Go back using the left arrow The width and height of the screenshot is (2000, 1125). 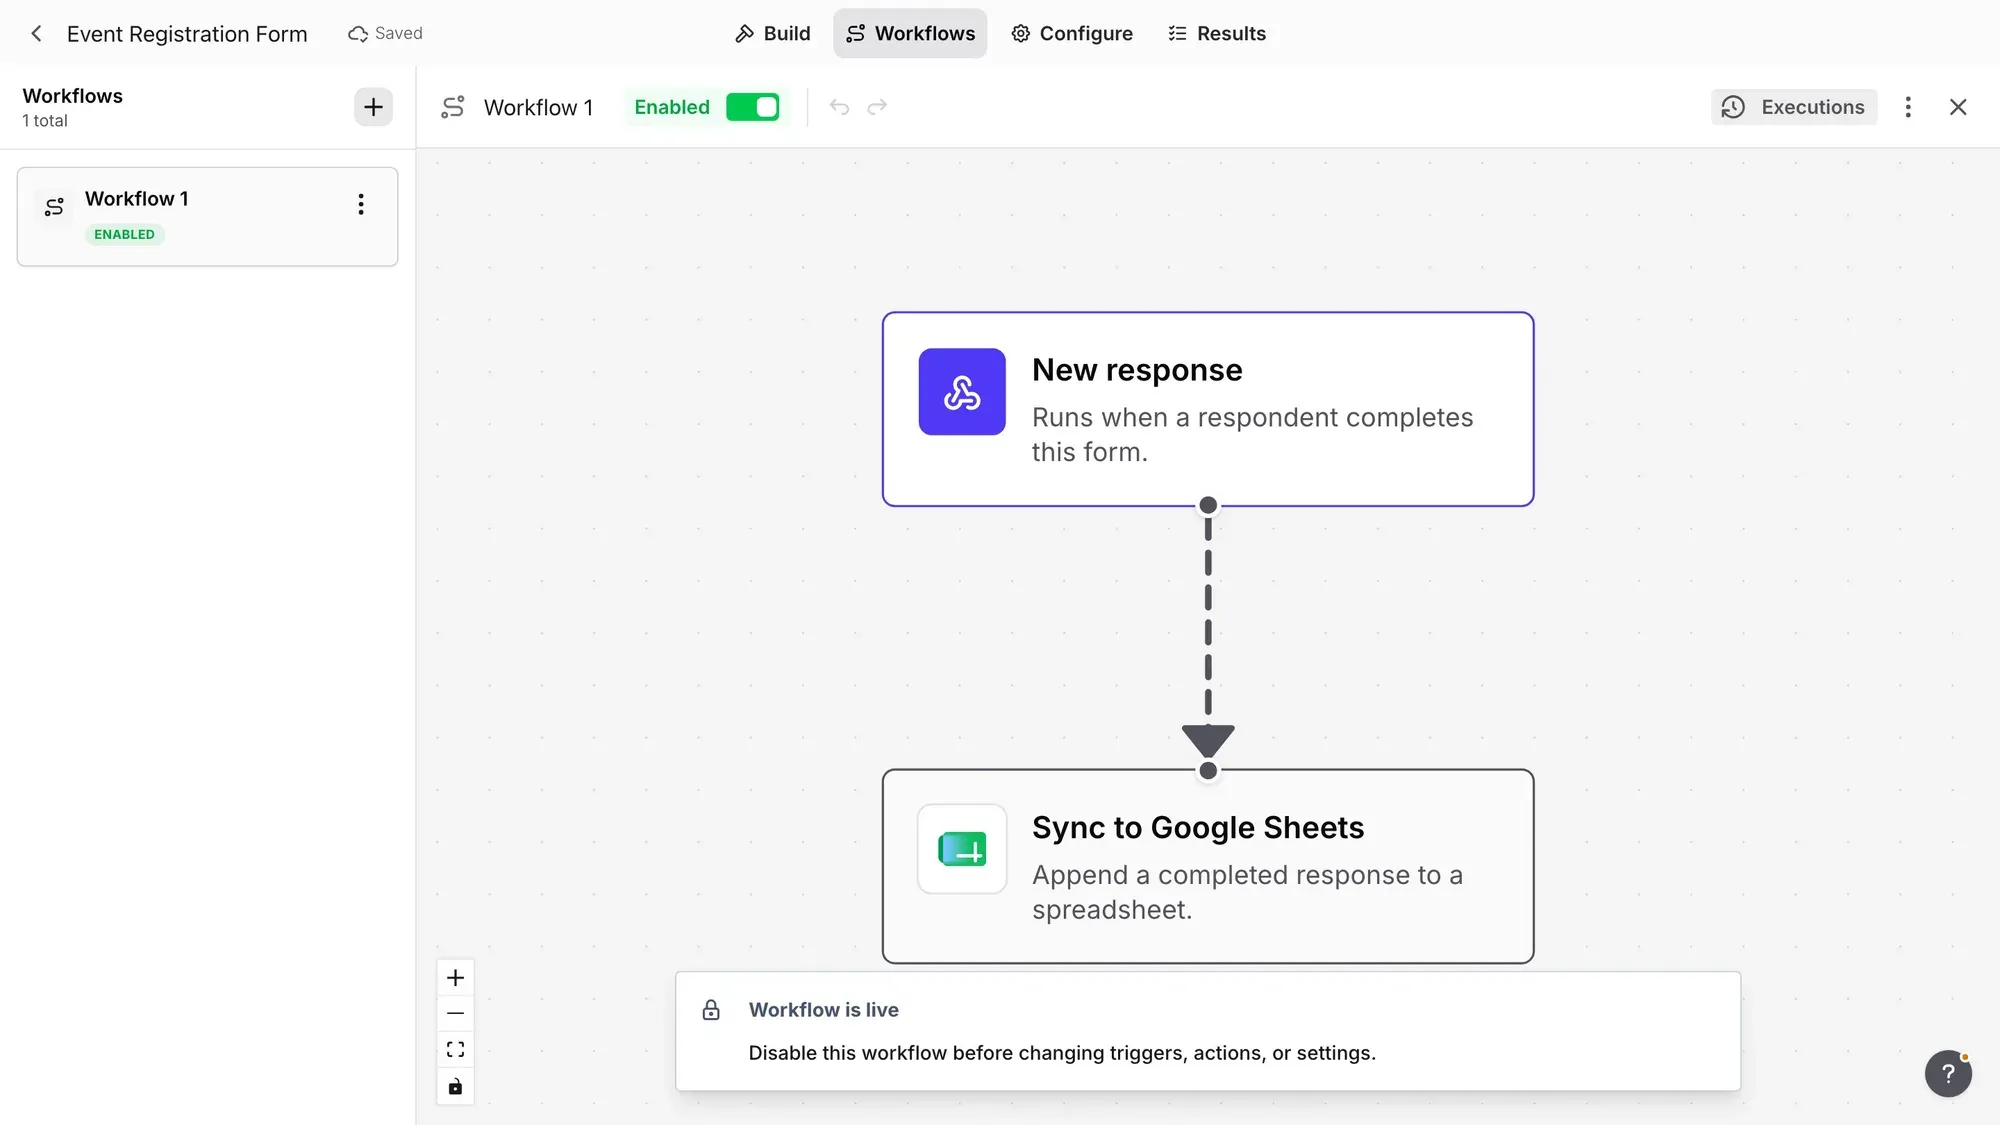[36, 33]
